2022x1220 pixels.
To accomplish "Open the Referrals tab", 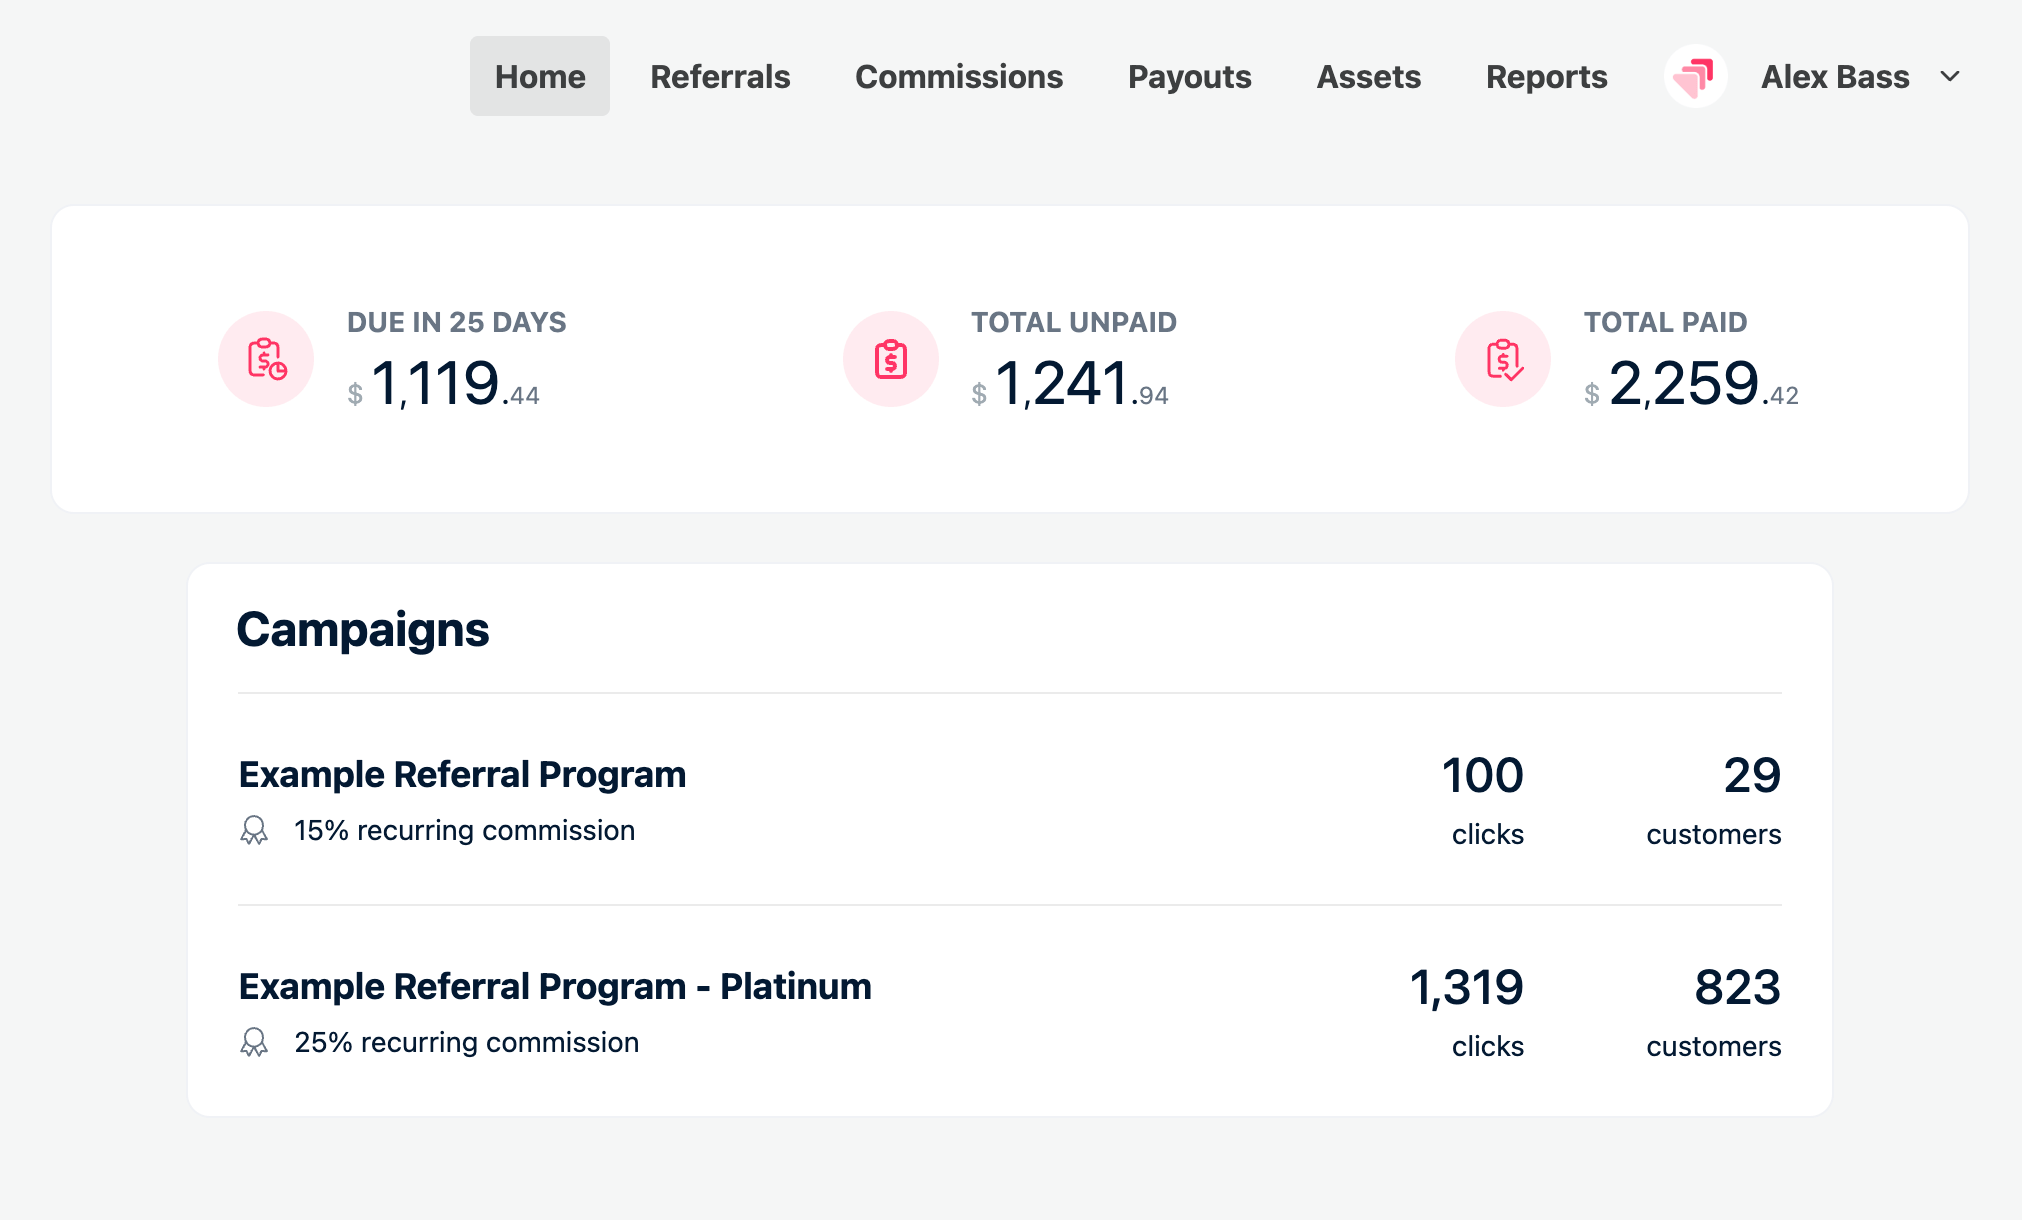I will pos(720,77).
